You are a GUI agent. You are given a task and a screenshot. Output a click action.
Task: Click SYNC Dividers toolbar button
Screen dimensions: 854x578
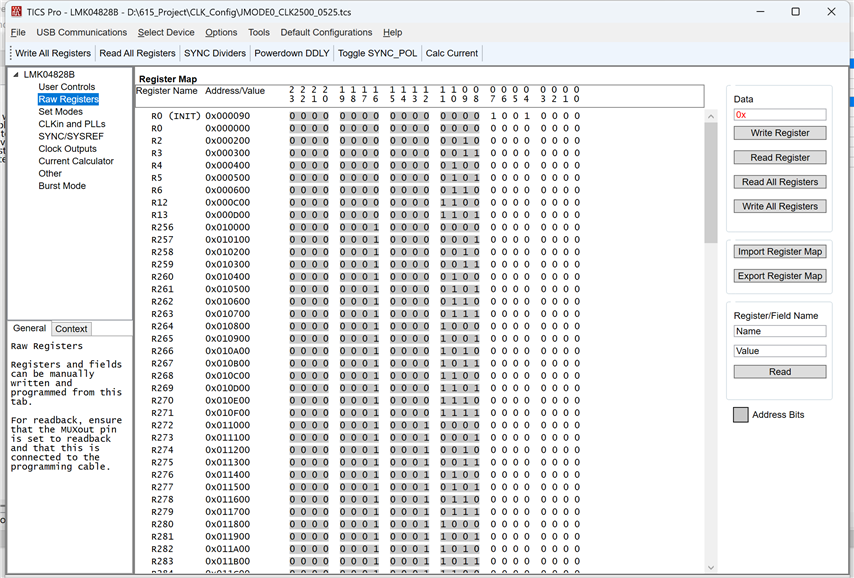tap(215, 53)
